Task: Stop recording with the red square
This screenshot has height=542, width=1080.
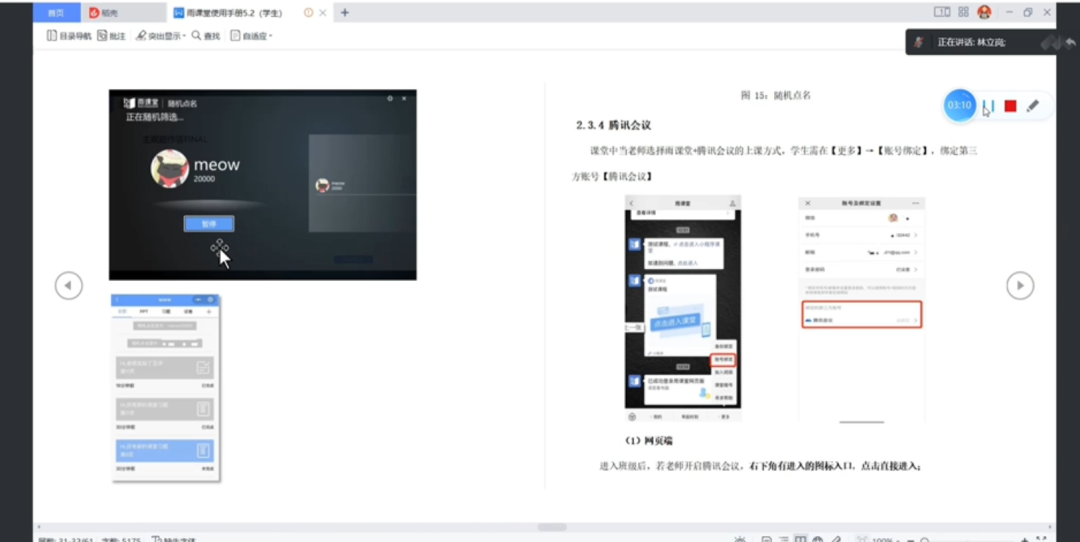Action: click(1011, 106)
